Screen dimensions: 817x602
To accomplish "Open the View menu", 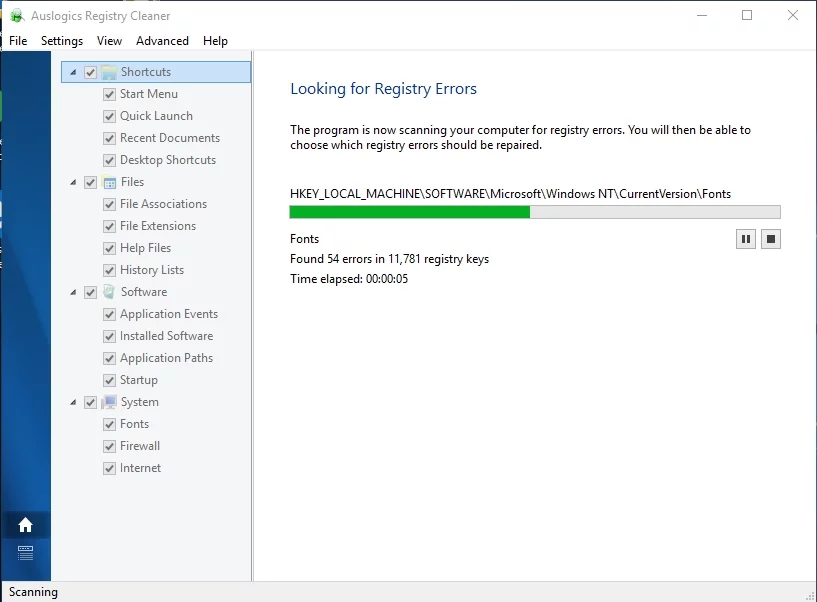I will (x=109, y=41).
